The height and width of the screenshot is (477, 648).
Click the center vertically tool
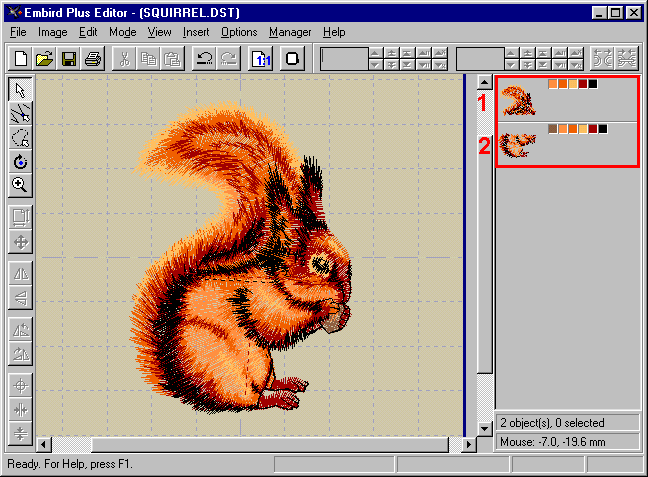(20, 433)
